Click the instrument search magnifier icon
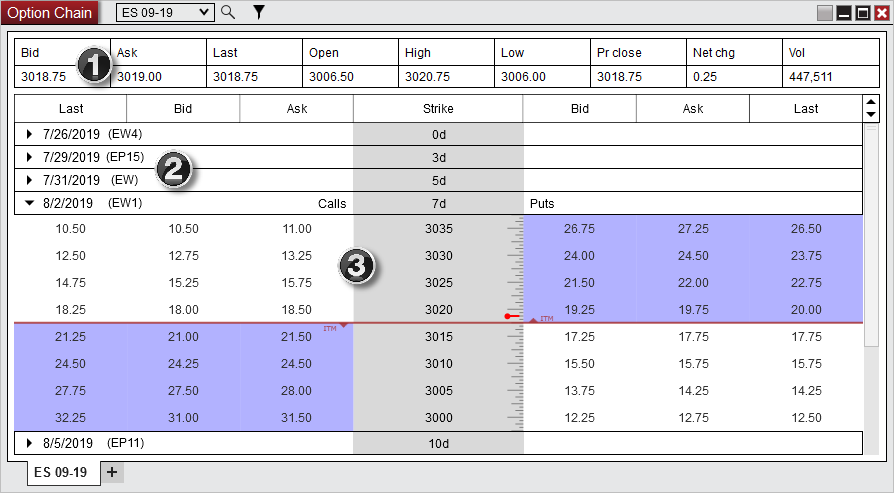 tap(228, 12)
